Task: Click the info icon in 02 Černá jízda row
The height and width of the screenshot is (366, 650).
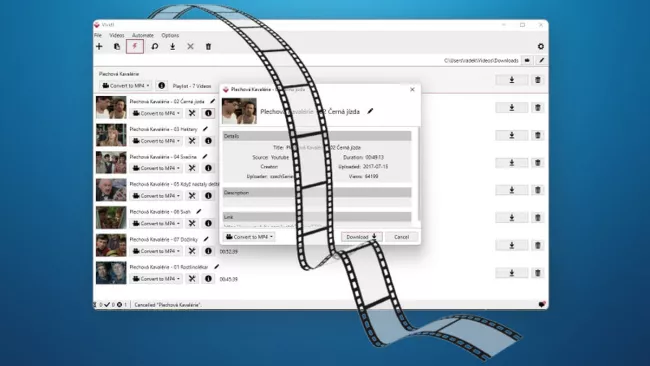Action: tap(208, 113)
